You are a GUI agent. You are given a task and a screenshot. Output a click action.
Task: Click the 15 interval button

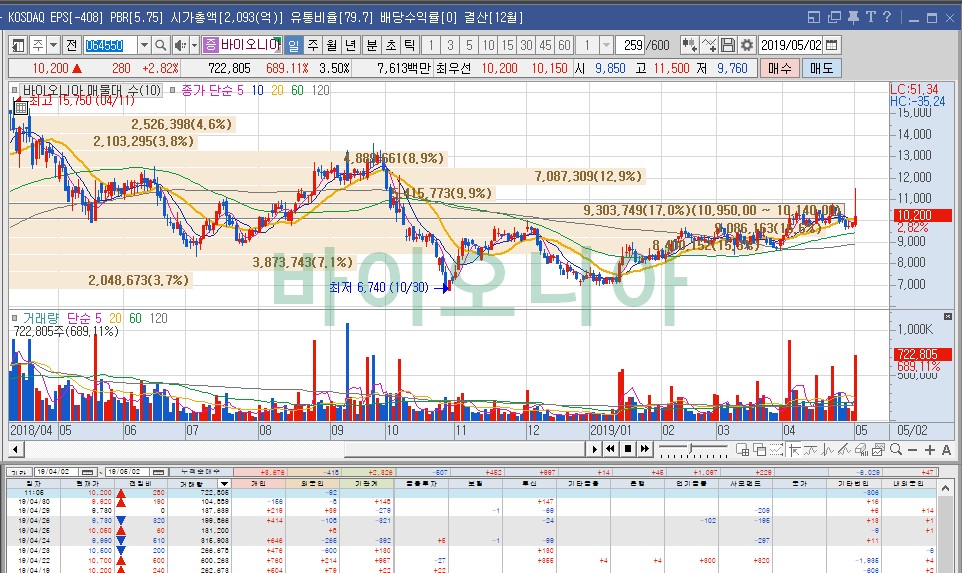[507, 45]
